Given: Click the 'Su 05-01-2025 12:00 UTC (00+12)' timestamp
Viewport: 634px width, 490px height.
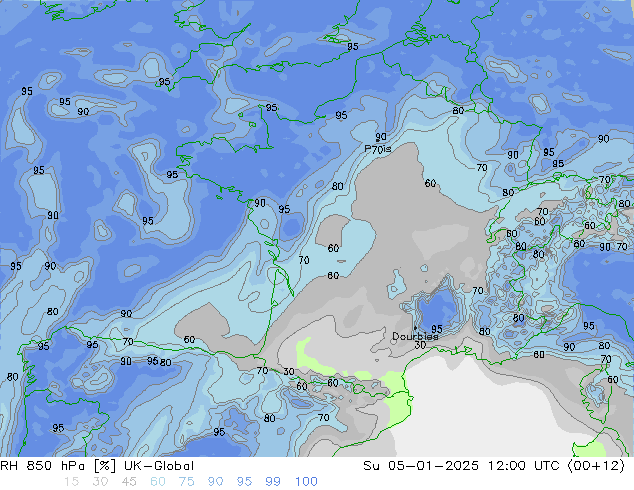Looking at the screenshot, I should click(x=494, y=466).
